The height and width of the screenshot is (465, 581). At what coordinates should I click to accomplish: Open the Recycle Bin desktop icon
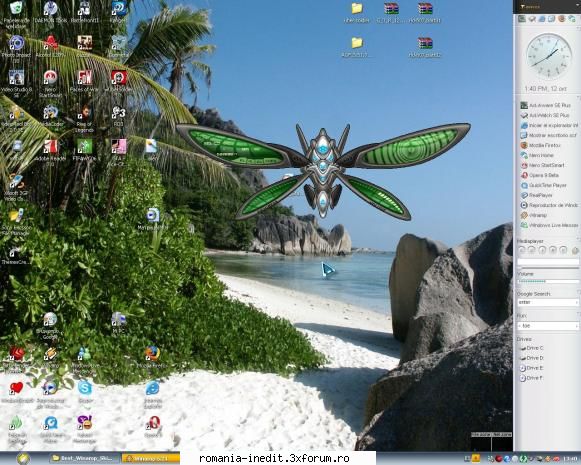click(x=16, y=9)
